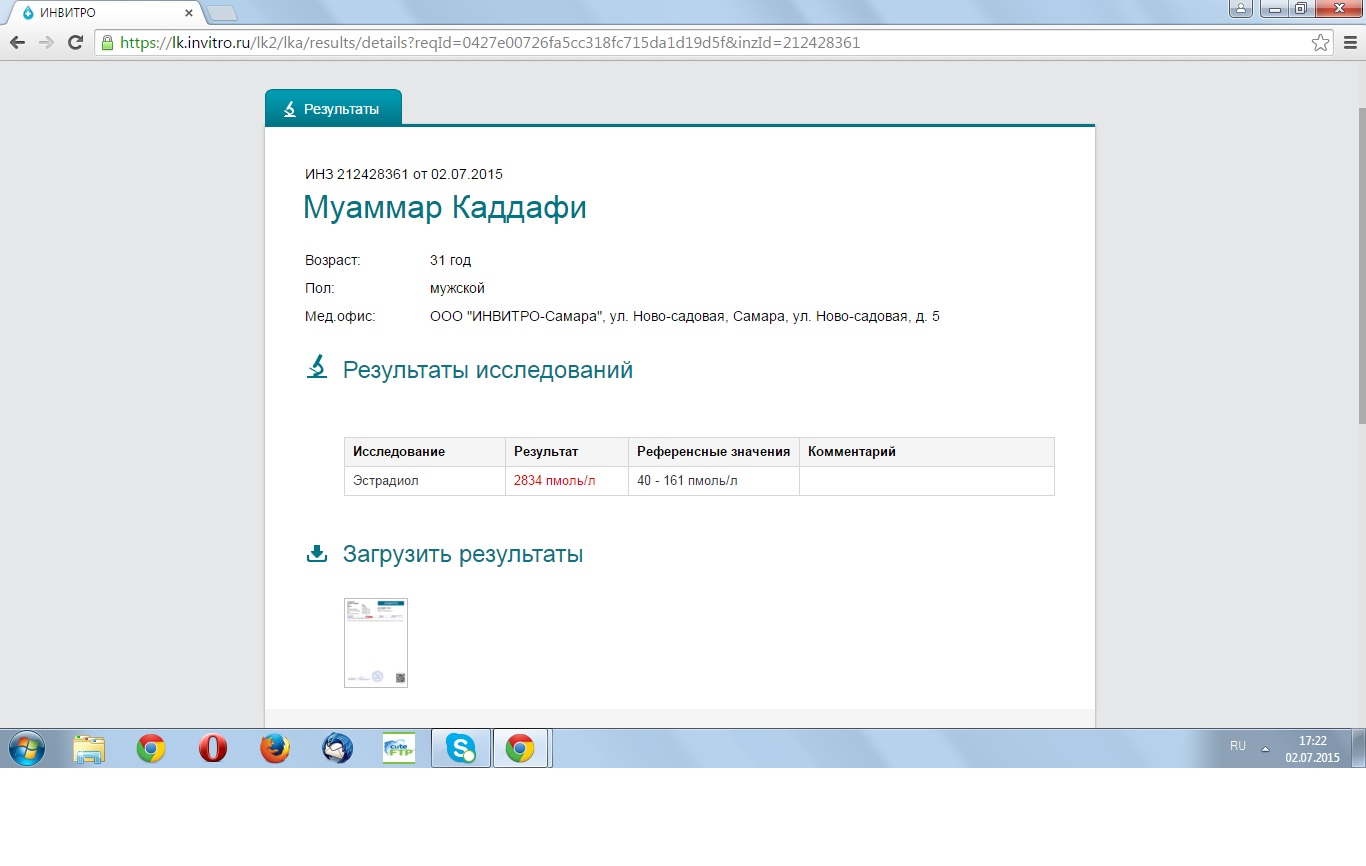The image size is (1366, 866).
Task: Click the bookmark star in address bar
Action: [1320, 43]
